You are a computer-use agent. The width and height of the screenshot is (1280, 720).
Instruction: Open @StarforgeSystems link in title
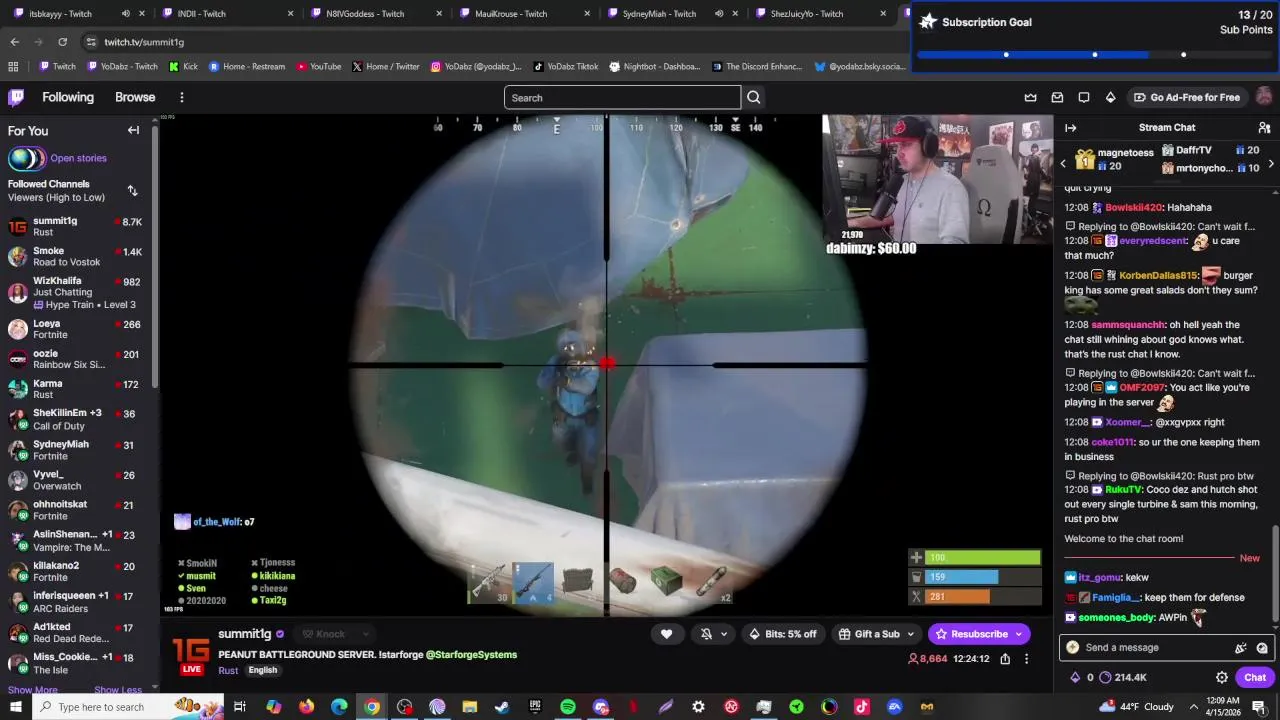click(x=471, y=655)
